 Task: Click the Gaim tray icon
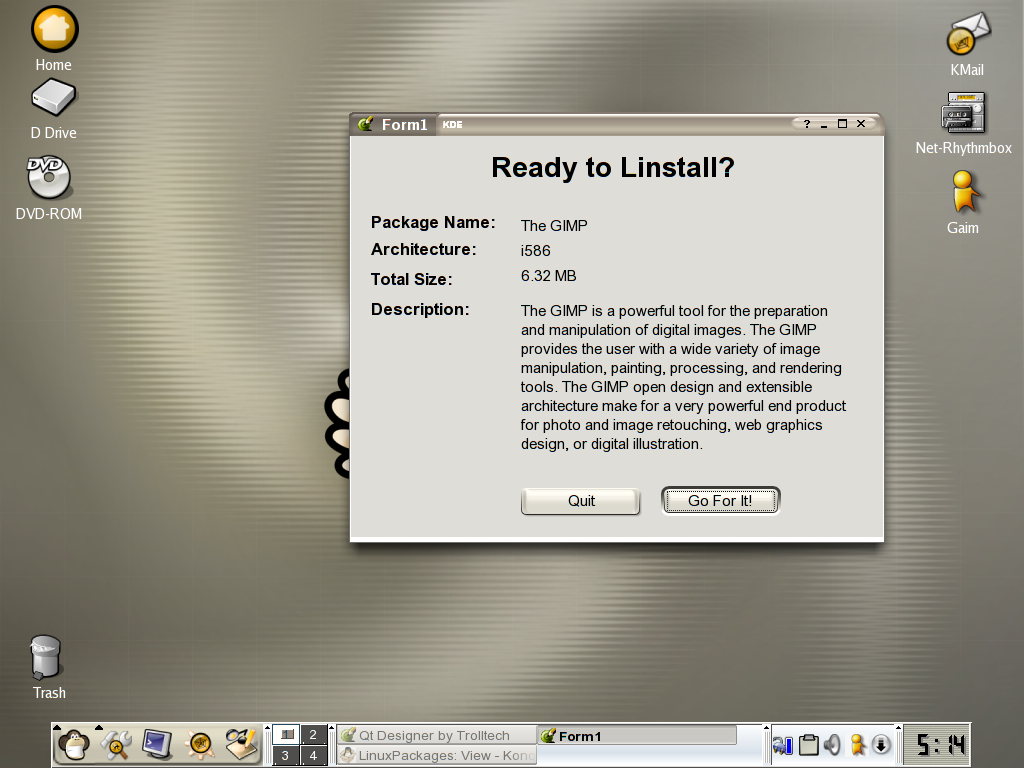(857, 745)
